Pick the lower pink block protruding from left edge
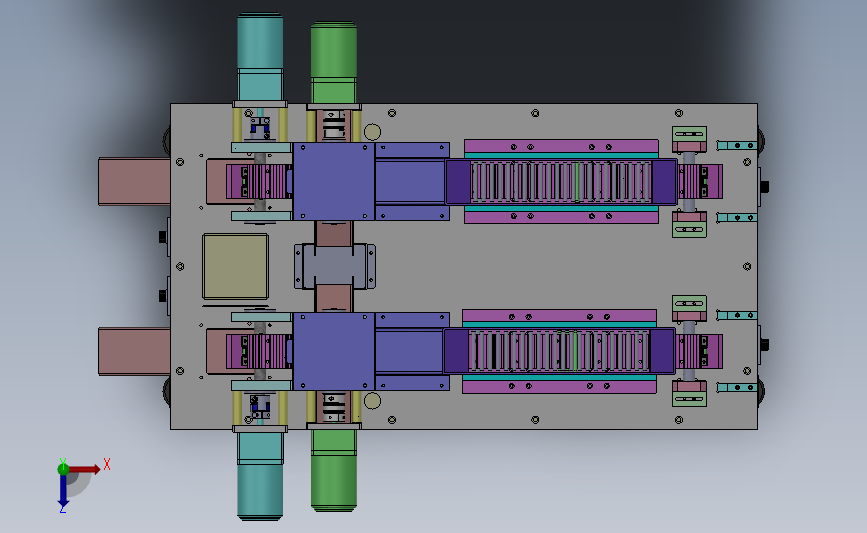The height and width of the screenshot is (533, 867). (x=134, y=352)
